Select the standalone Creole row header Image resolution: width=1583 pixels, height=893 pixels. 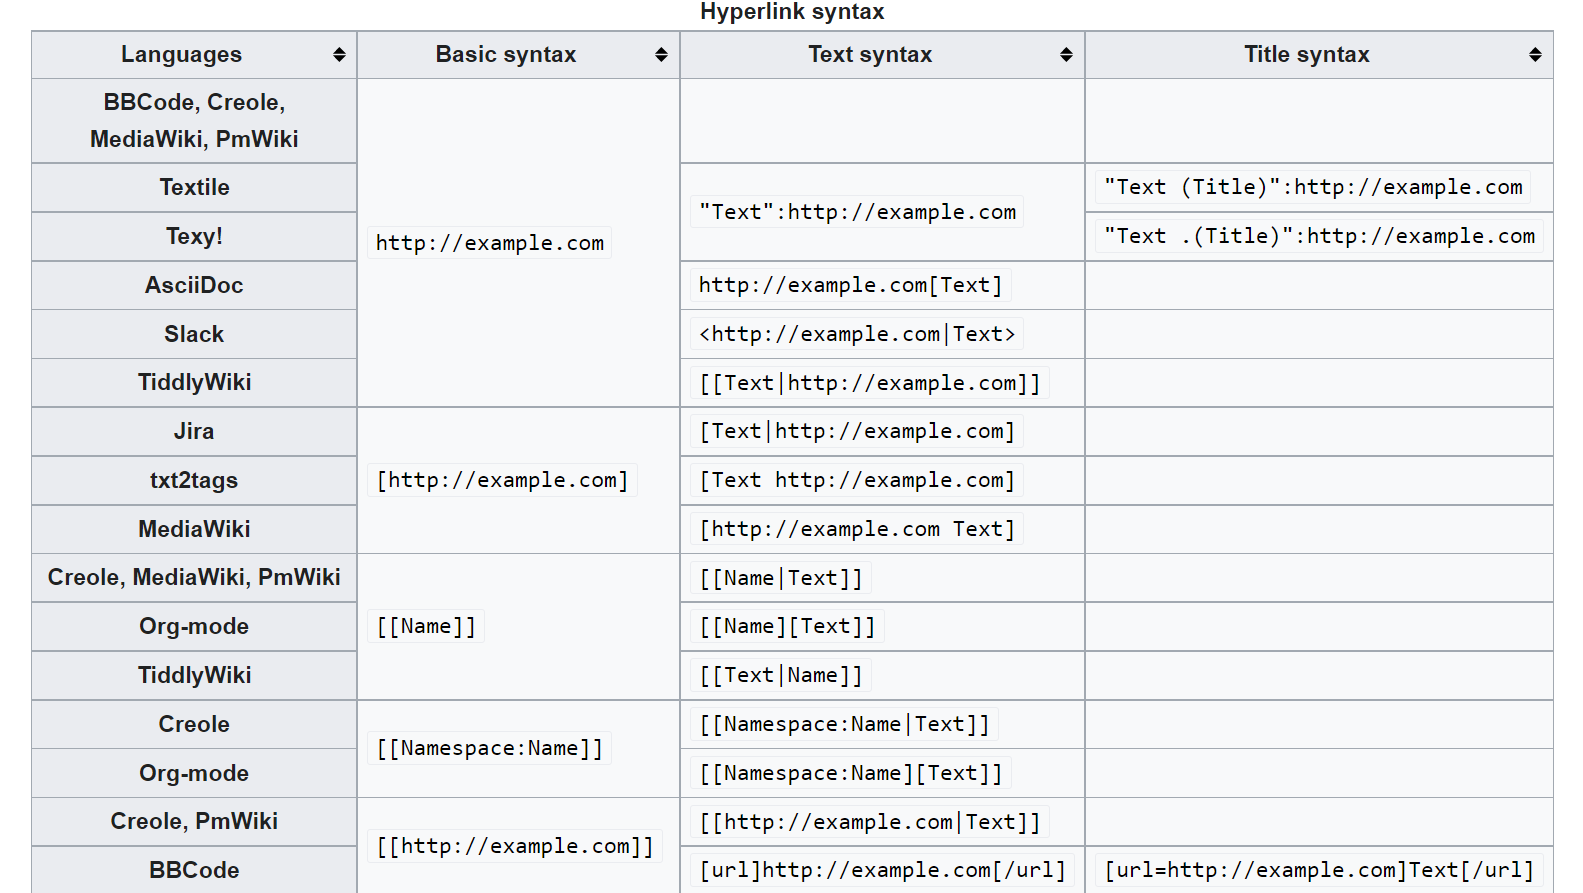click(x=194, y=724)
